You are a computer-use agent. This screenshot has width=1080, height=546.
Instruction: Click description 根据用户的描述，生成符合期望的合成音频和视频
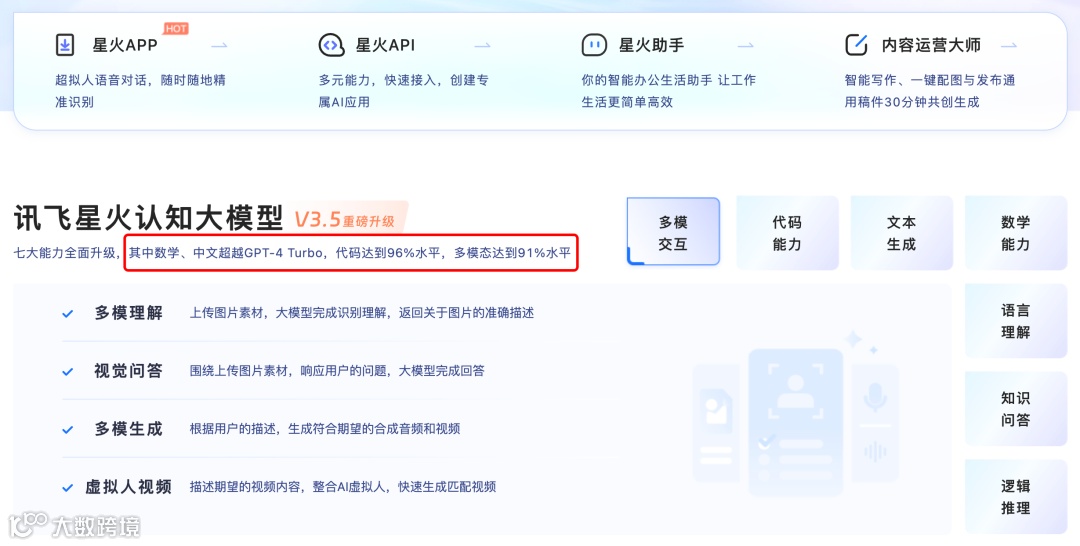(x=325, y=429)
